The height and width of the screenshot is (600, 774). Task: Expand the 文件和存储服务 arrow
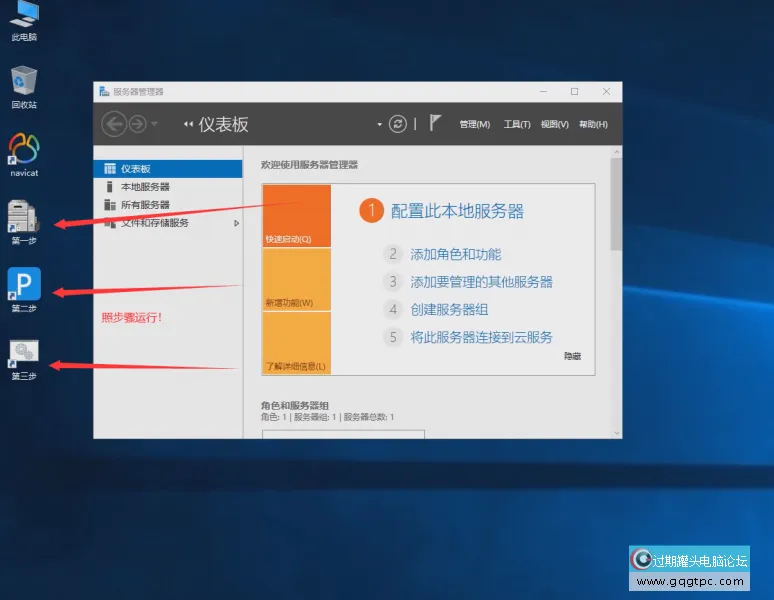236,223
